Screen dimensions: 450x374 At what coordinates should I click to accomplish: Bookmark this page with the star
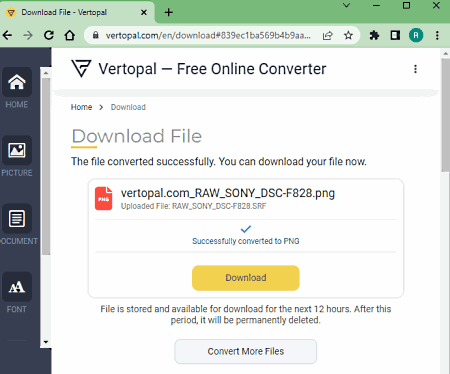[348, 35]
